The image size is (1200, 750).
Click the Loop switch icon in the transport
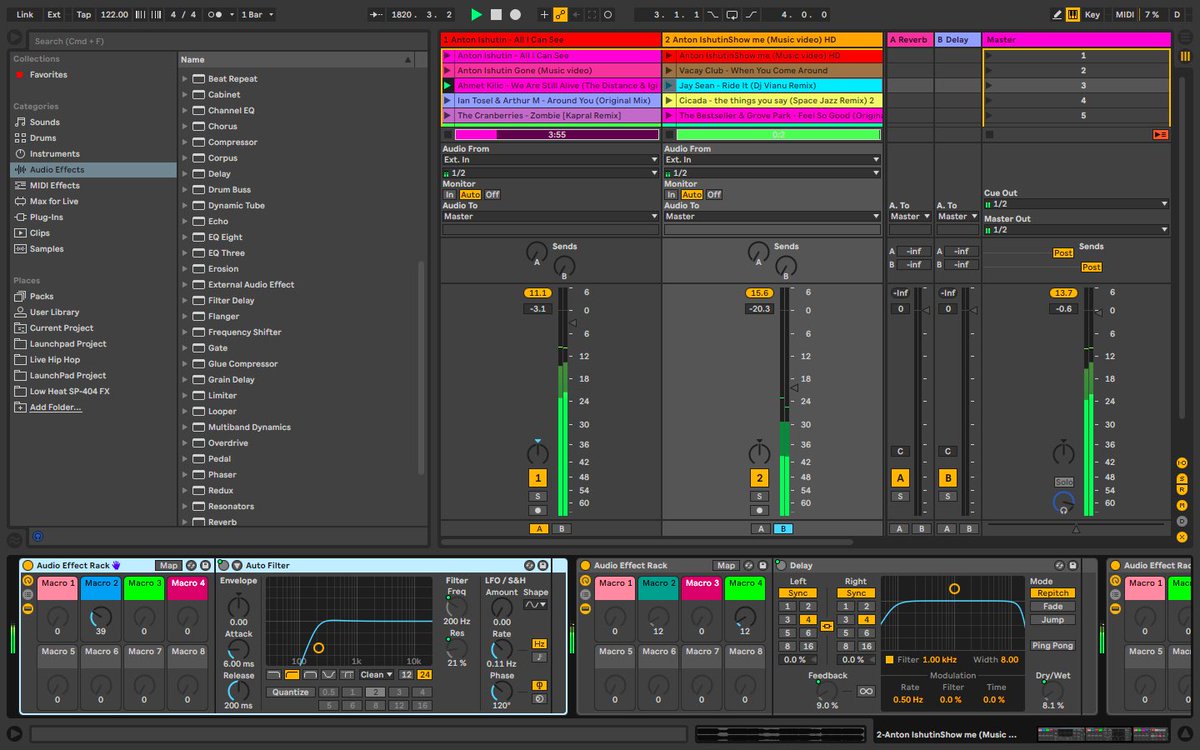point(733,15)
